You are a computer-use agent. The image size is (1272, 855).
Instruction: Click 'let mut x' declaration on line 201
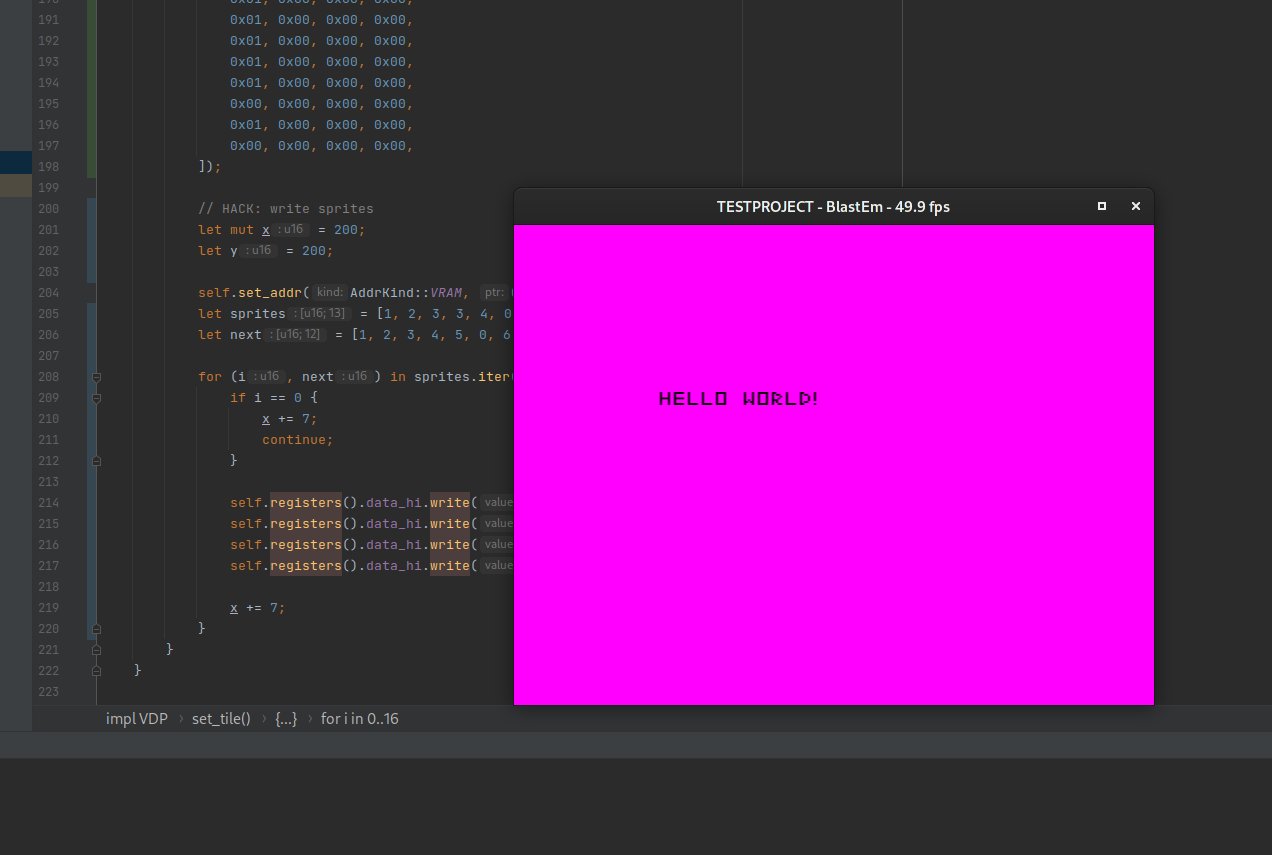tap(234, 230)
